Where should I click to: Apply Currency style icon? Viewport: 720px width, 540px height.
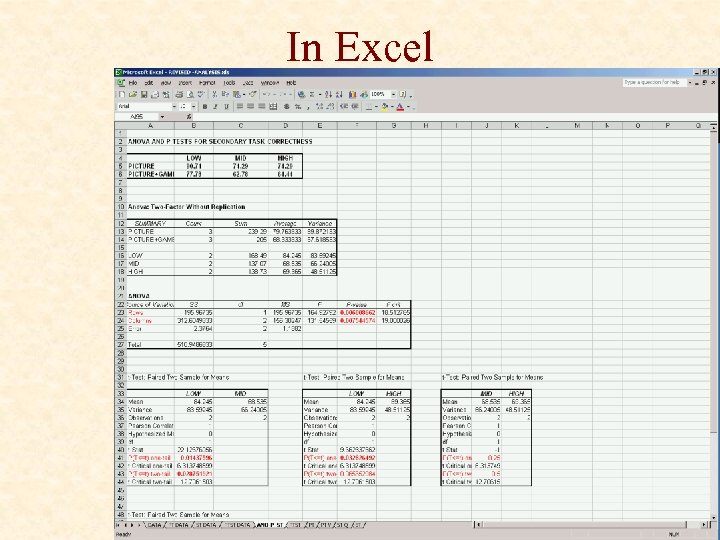286,107
